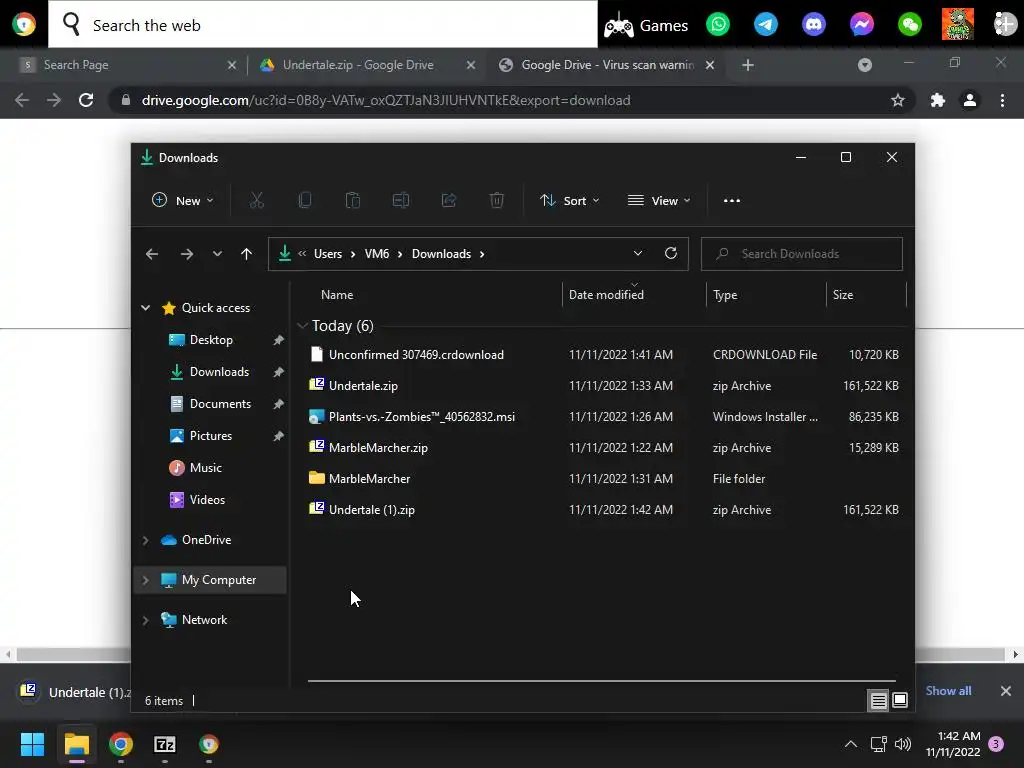Open the tab search dropdown button
This screenshot has width=1024, height=768.
(865, 65)
